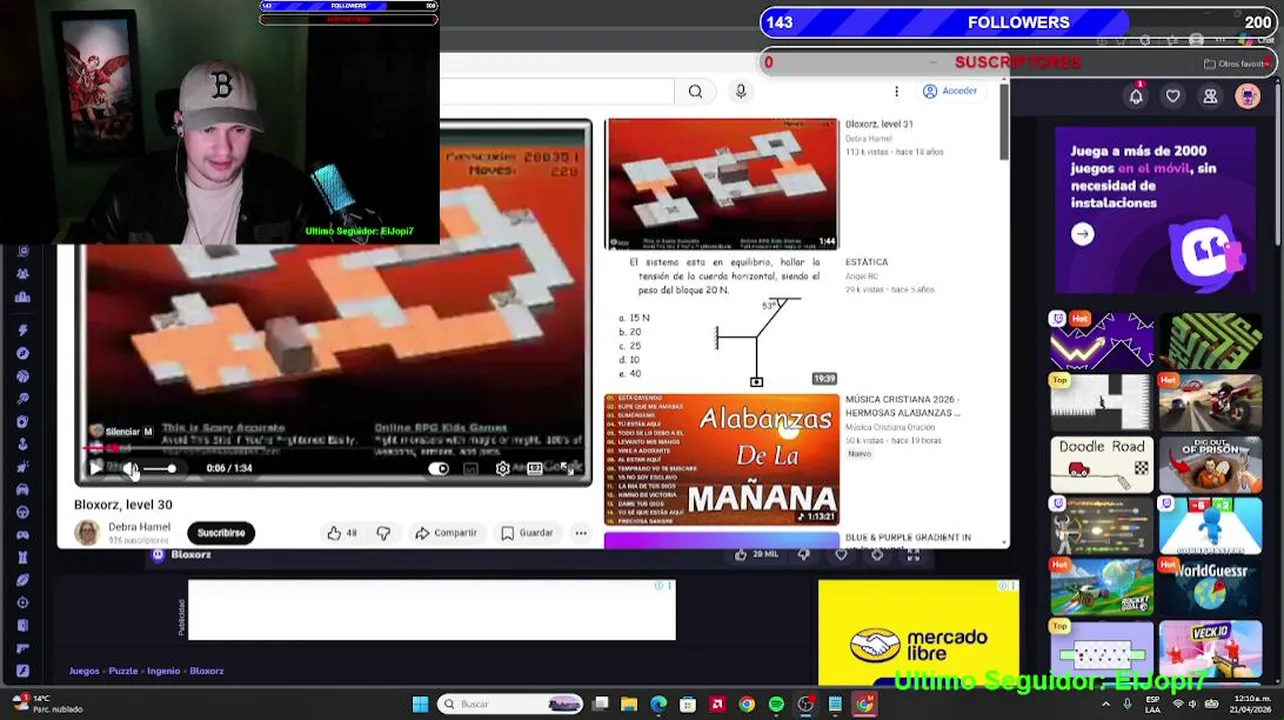The width and height of the screenshot is (1284, 720).
Task: Open OBS Studio from the taskbar
Action: click(805, 704)
